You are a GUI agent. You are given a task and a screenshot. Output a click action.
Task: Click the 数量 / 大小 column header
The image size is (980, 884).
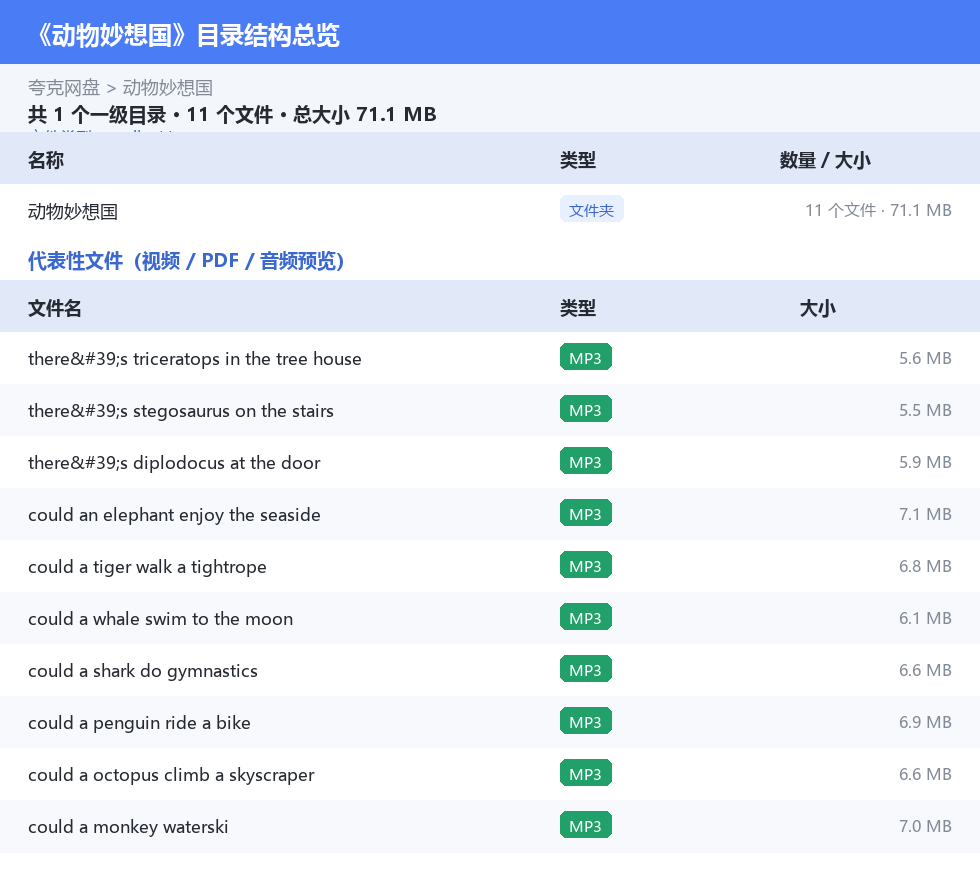coord(824,160)
